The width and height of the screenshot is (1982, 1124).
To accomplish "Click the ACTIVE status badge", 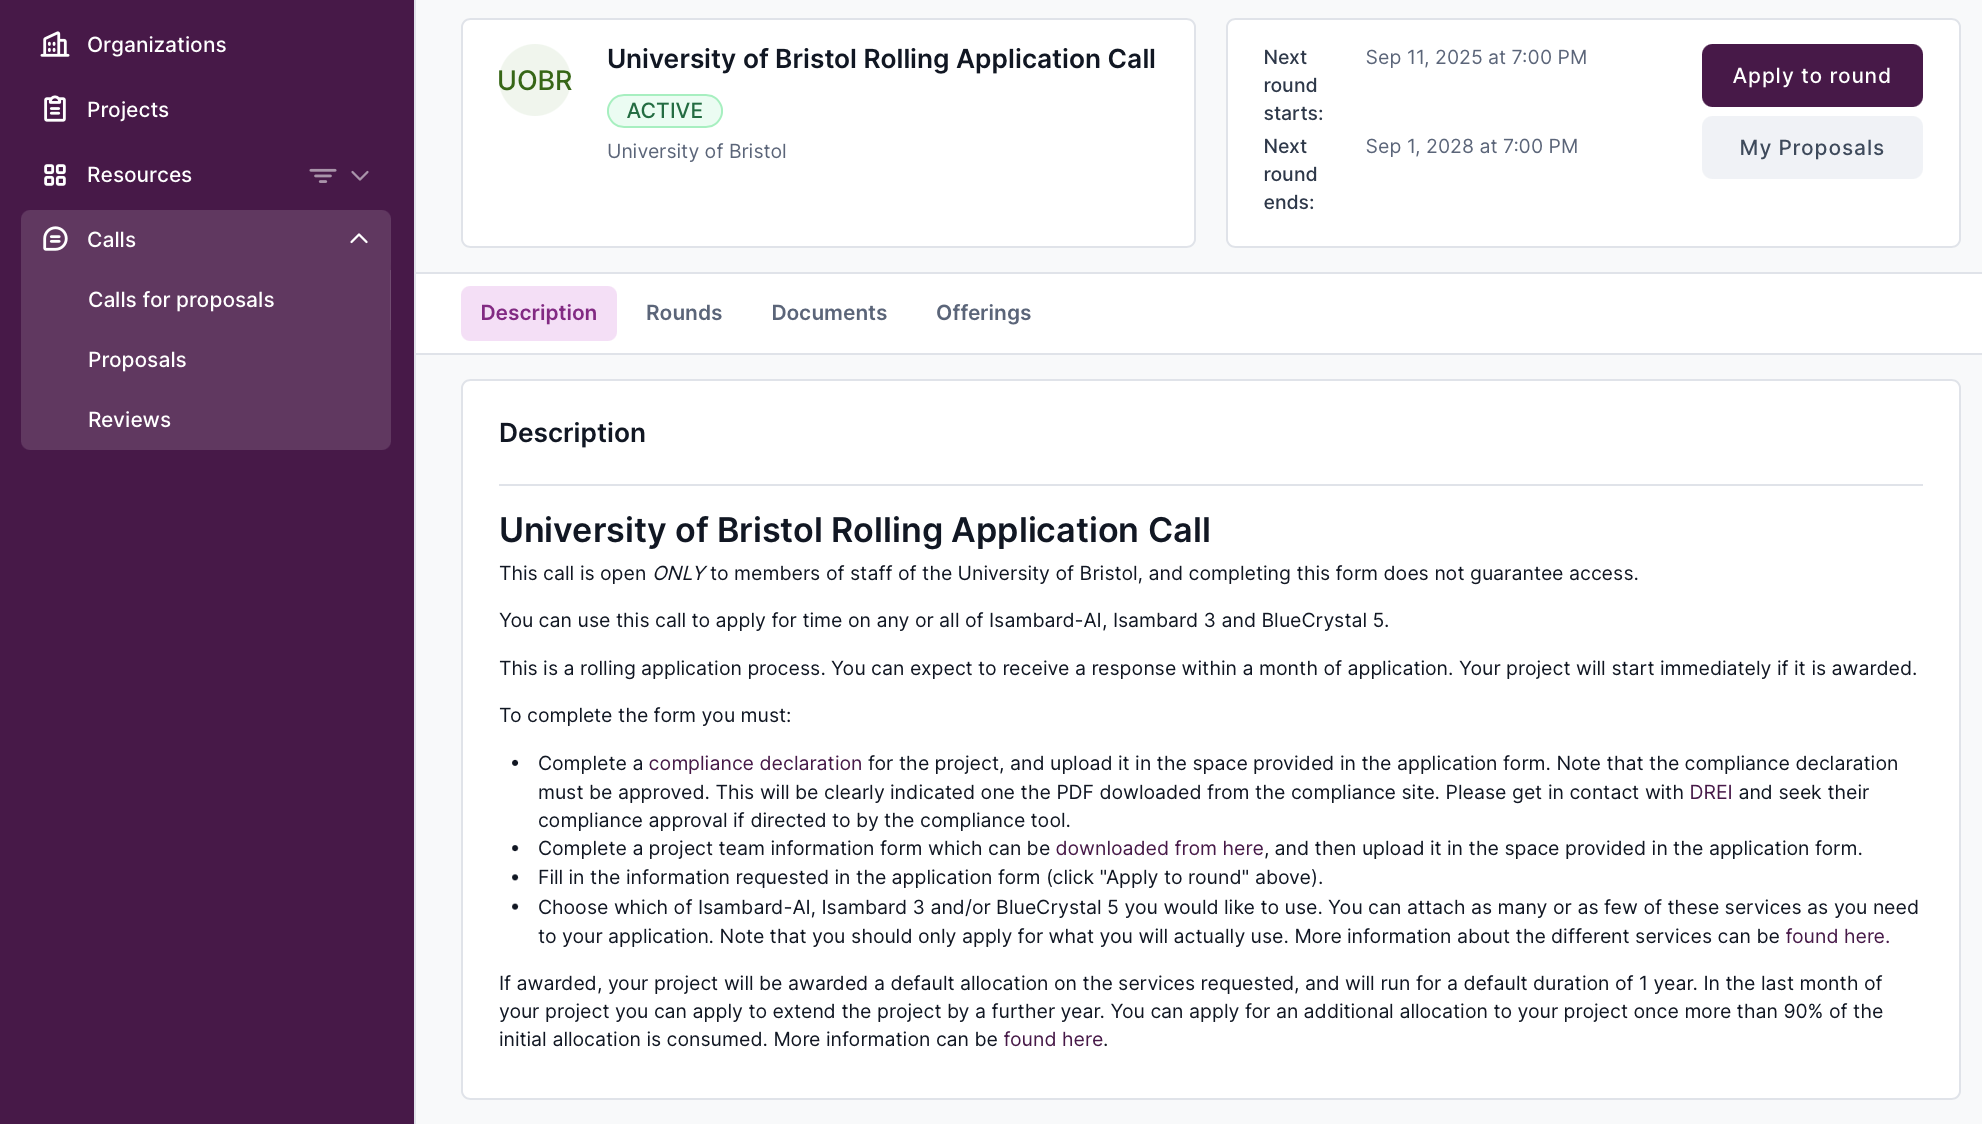I will coord(665,111).
